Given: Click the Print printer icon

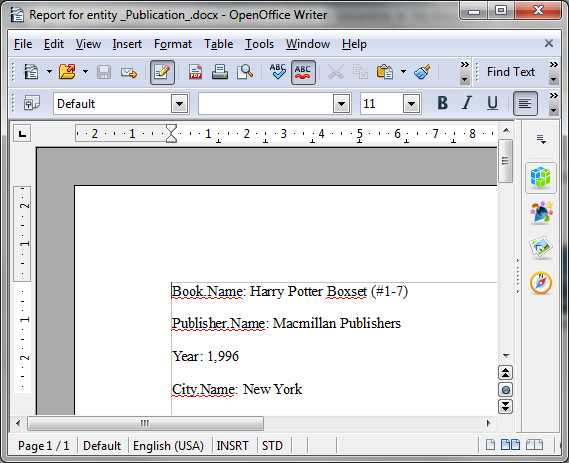Looking at the screenshot, I should point(220,72).
